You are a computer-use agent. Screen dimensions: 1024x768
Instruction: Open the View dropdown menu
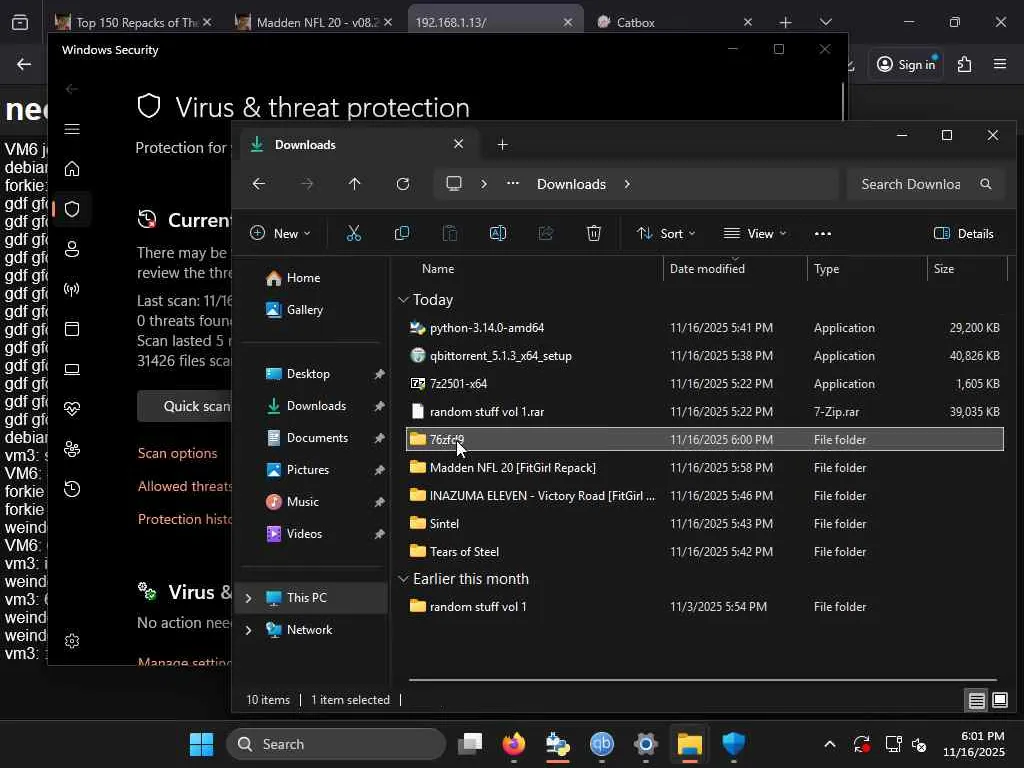(x=755, y=234)
